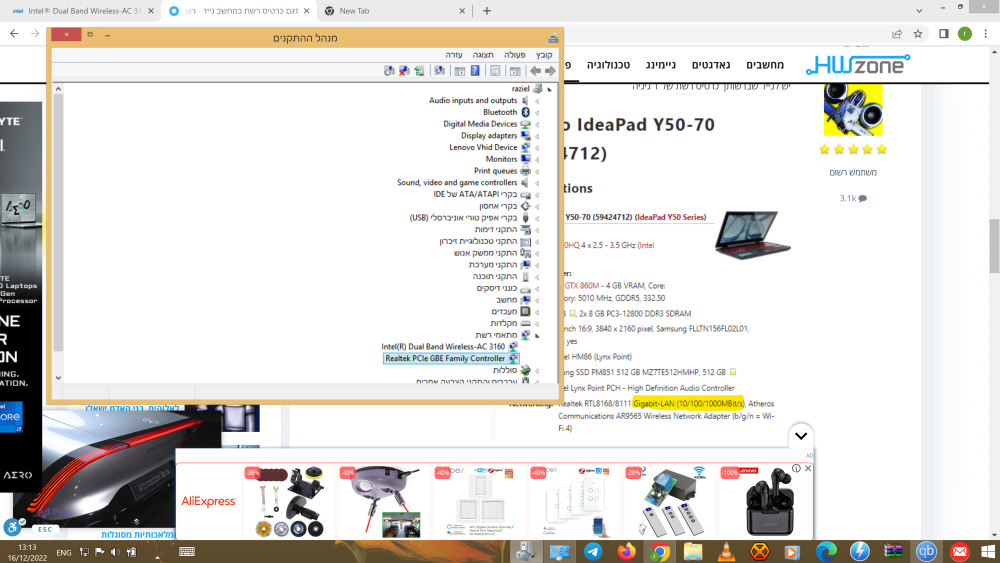Click the Forward arrow in Device Manager toolbar

point(550,71)
